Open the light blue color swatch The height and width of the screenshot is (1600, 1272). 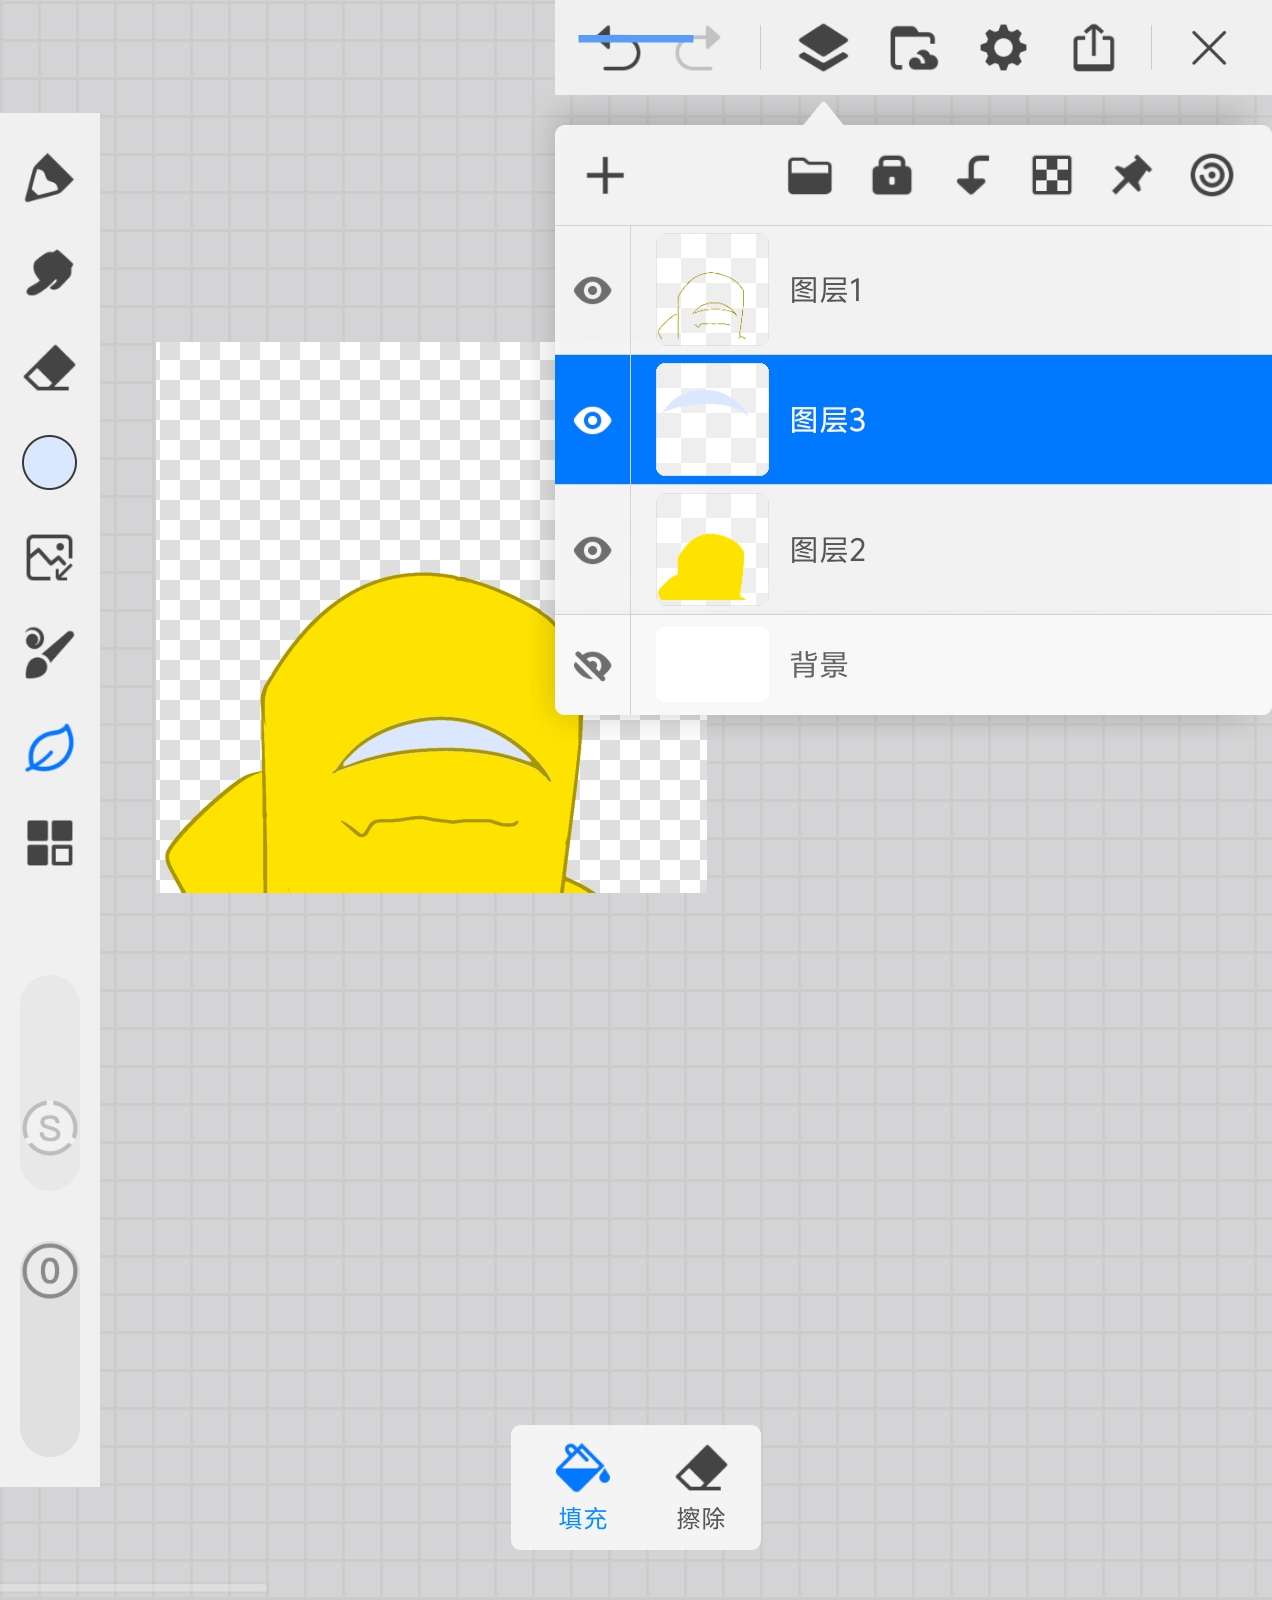pos(49,463)
